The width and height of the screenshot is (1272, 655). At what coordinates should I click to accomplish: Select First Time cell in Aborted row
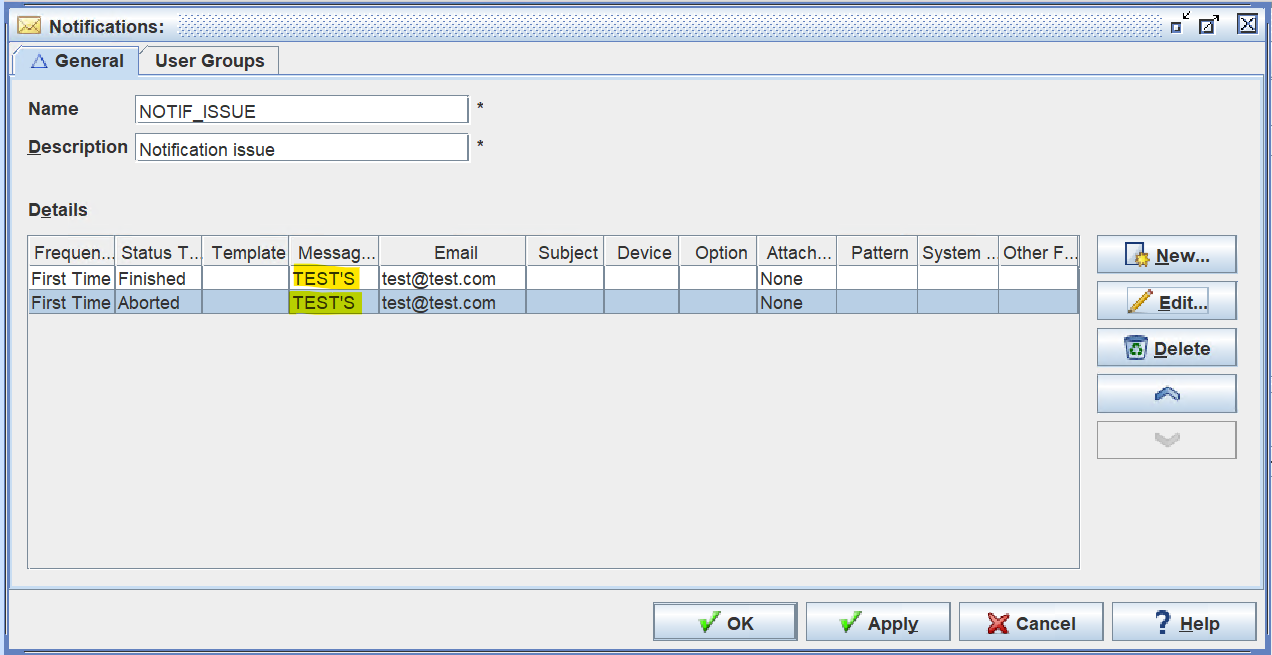tap(72, 302)
